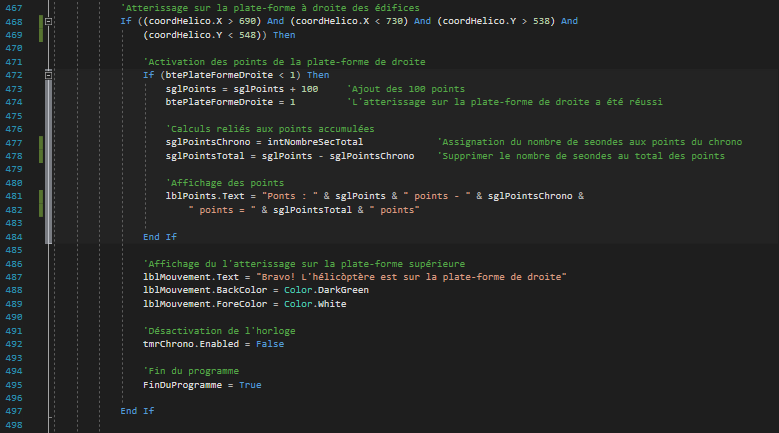779x433 pixels.
Task: Click the string " points = " on line 482
Action: (x=222, y=210)
